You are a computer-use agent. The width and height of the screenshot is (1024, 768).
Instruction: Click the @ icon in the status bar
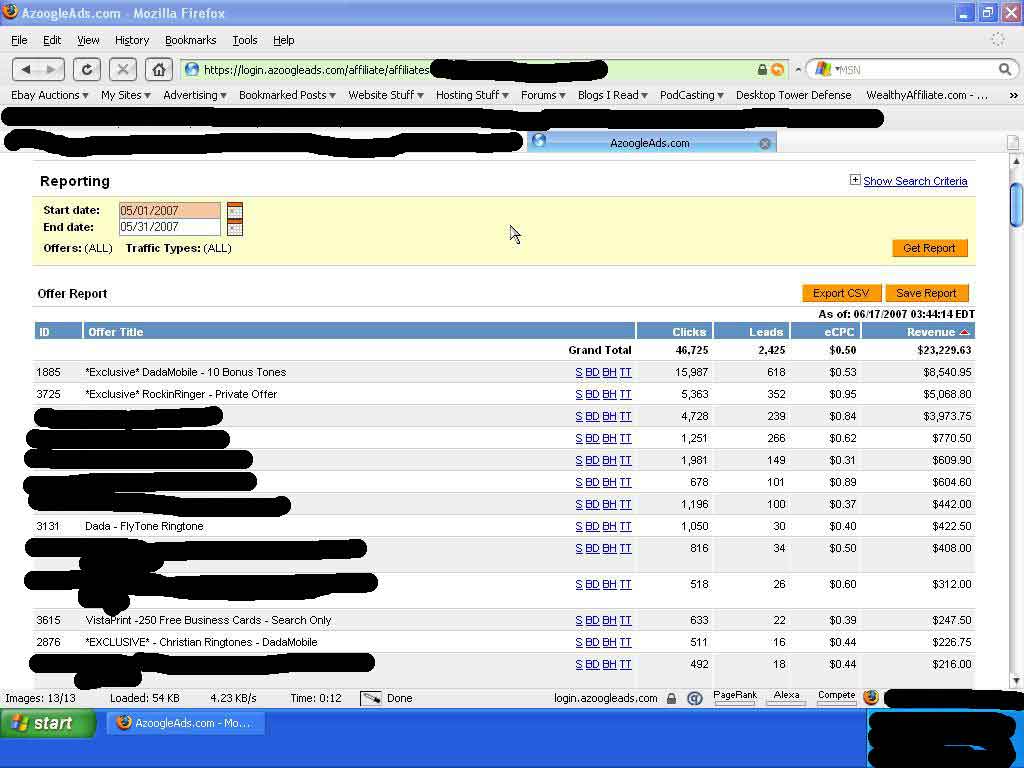coord(695,698)
